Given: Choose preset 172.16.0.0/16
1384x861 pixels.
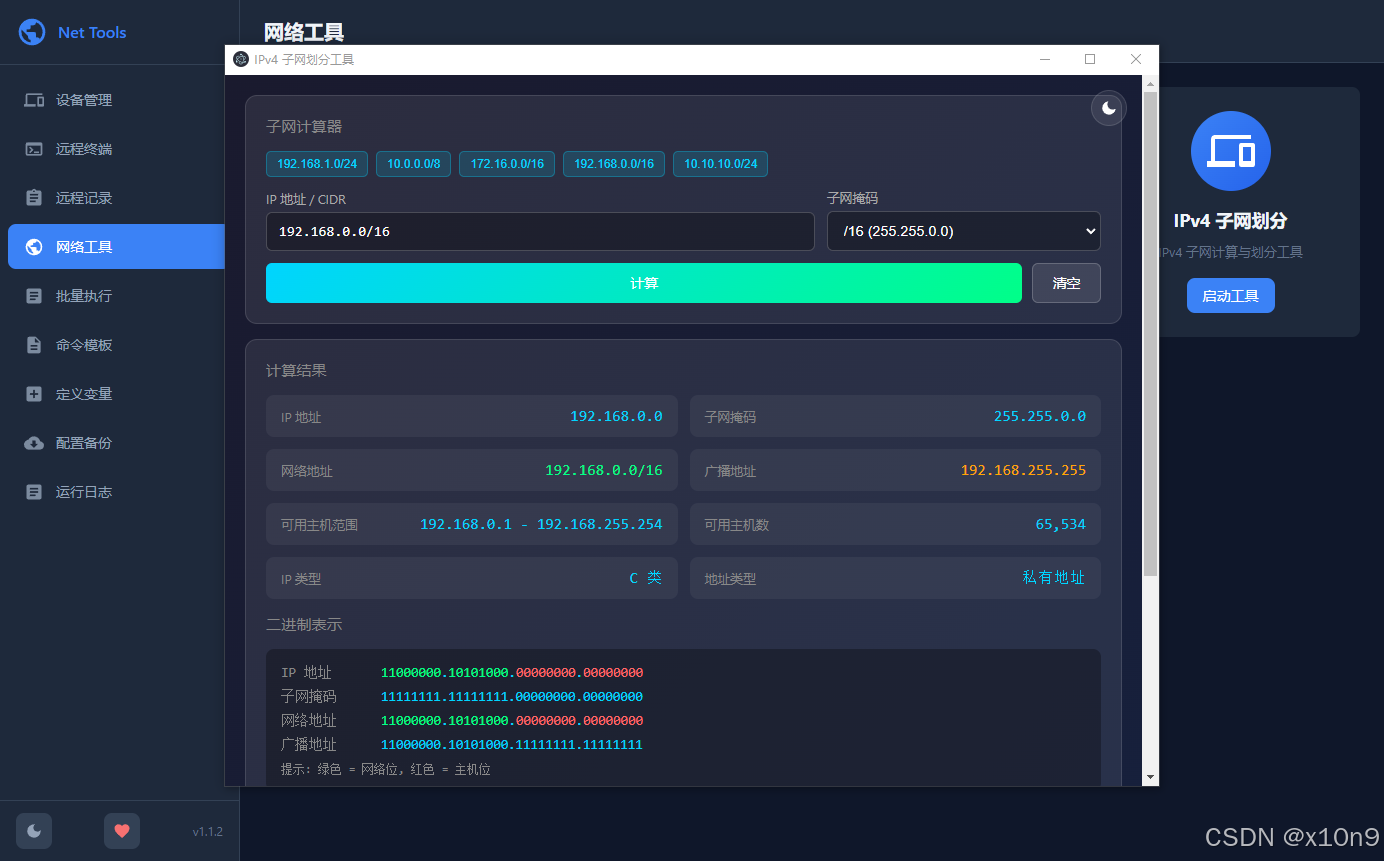Looking at the screenshot, I should (507, 164).
